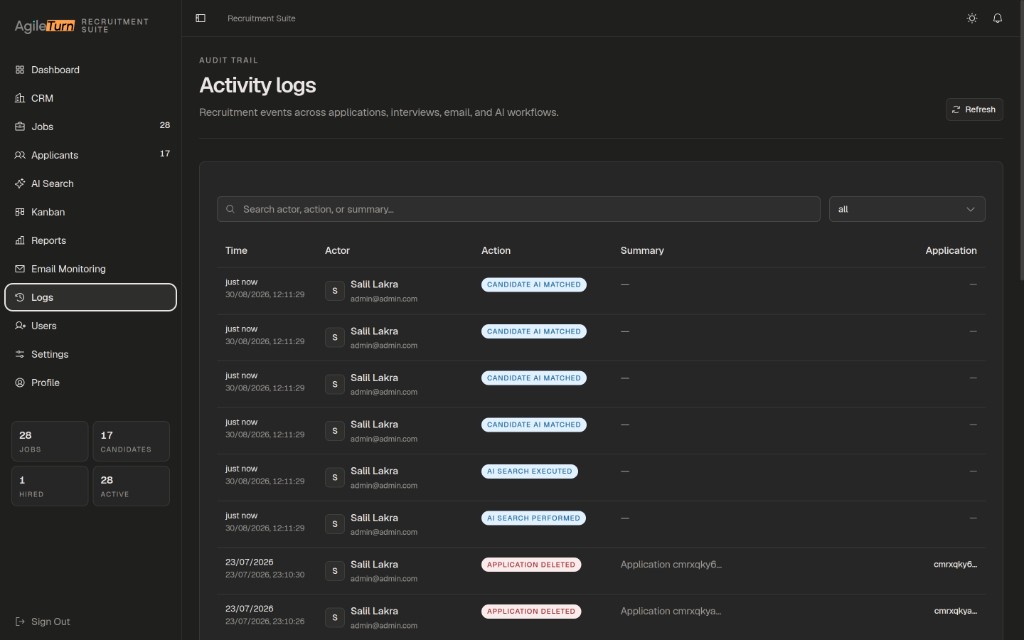Click the Reports chart icon
The width and height of the screenshot is (1024, 640).
pyautogui.click(x=20, y=240)
